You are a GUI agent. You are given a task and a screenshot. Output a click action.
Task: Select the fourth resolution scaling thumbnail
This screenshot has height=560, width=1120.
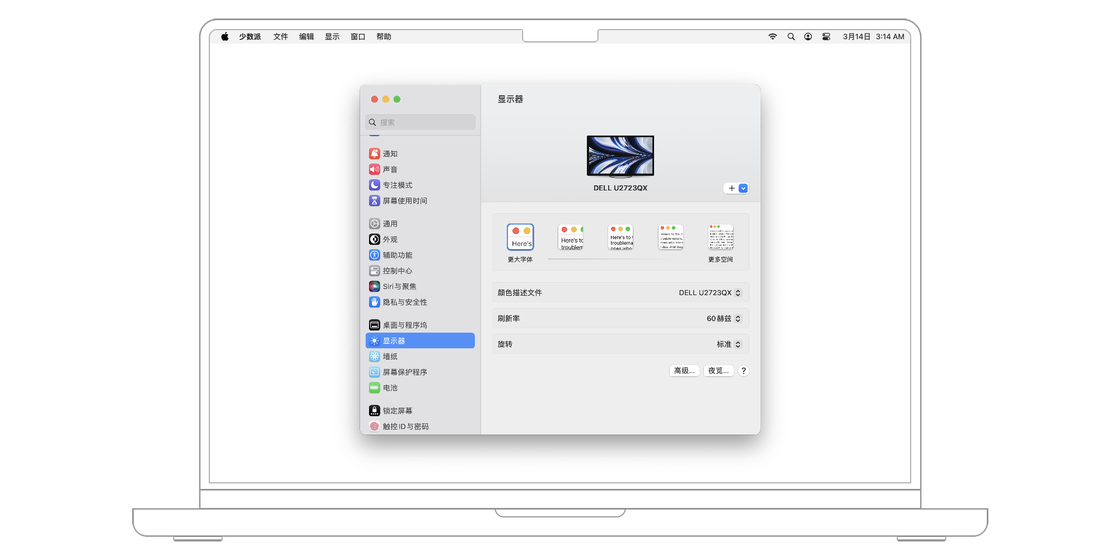coord(671,237)
